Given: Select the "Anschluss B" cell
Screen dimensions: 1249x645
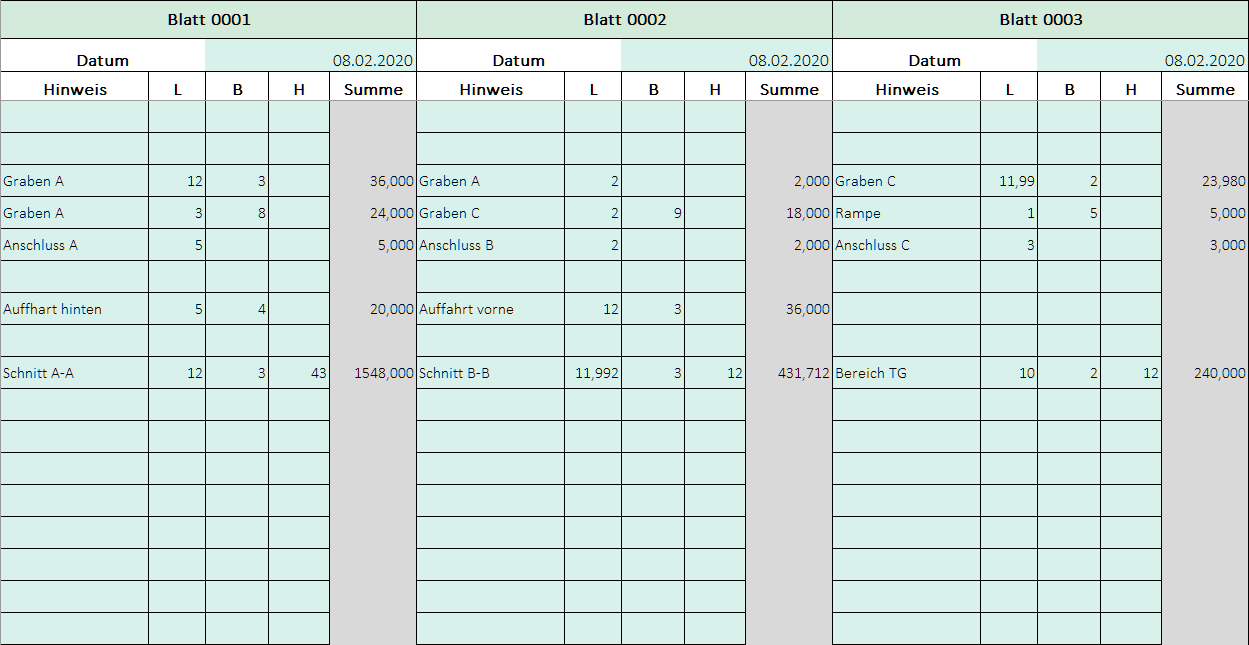Looking at the screenshot, I should (490, 245).
